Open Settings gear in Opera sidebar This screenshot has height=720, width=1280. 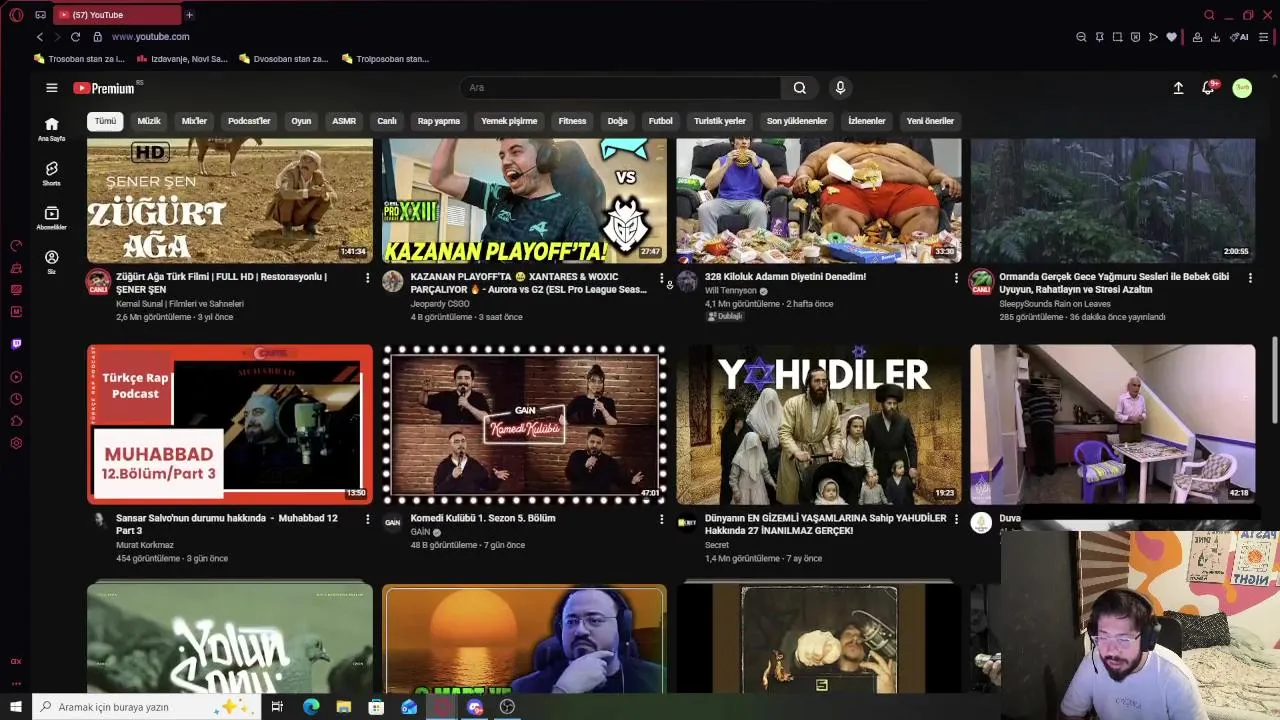pos(16,443)
